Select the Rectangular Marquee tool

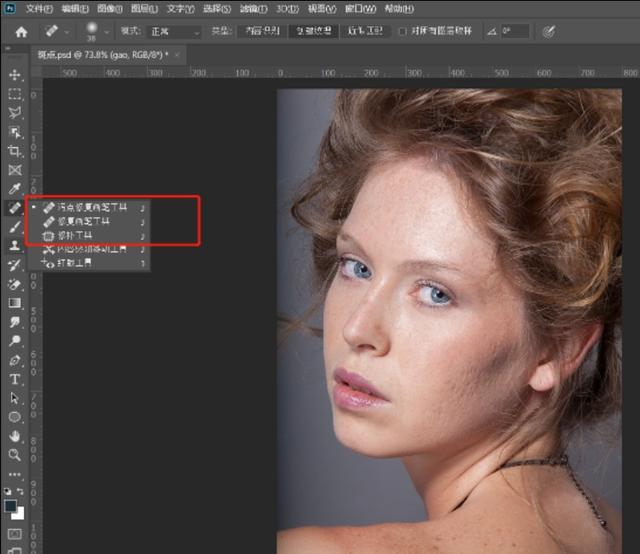point(14,94)
